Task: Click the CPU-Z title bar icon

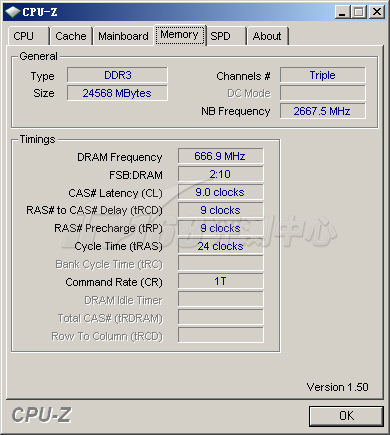Action: (x=13, y=12)
